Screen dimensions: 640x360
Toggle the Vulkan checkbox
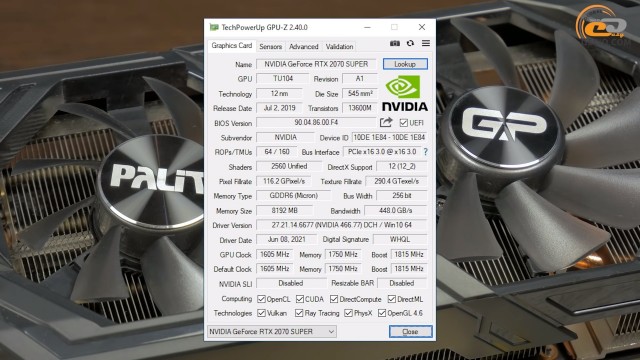click(261, 313)
